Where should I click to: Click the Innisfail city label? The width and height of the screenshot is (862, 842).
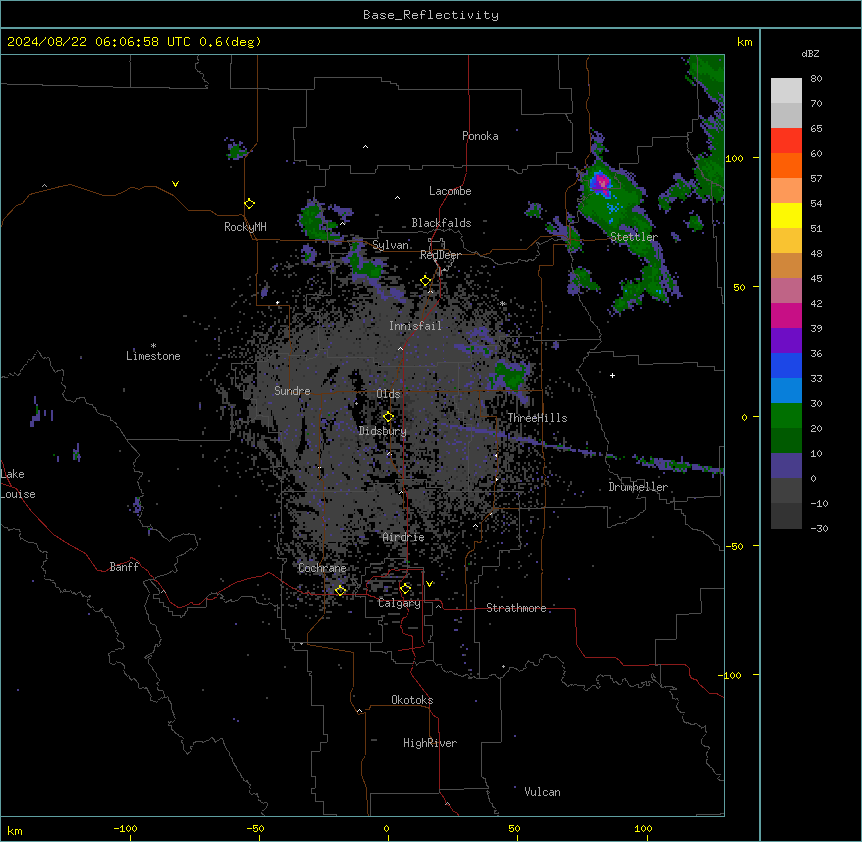[x=415, y=326]
